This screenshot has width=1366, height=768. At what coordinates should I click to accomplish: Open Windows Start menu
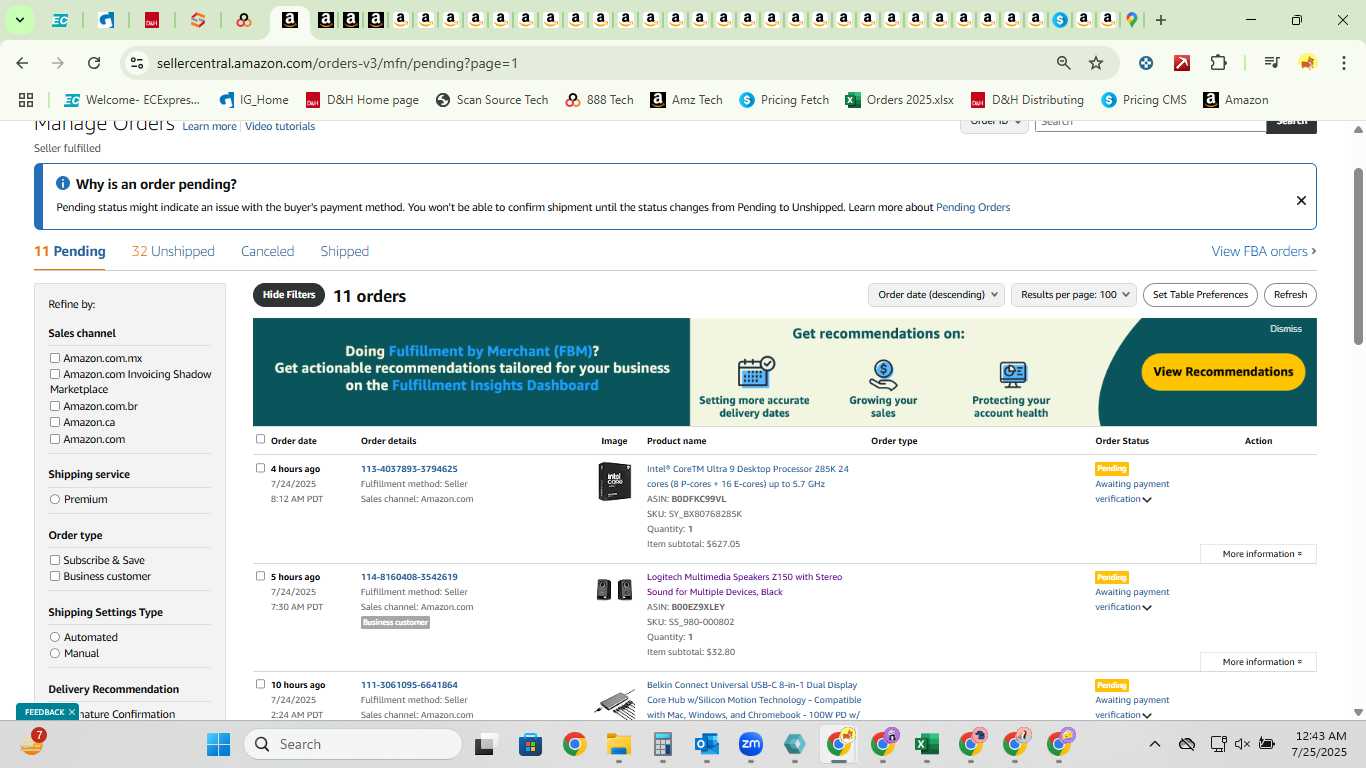pos(218,744)
